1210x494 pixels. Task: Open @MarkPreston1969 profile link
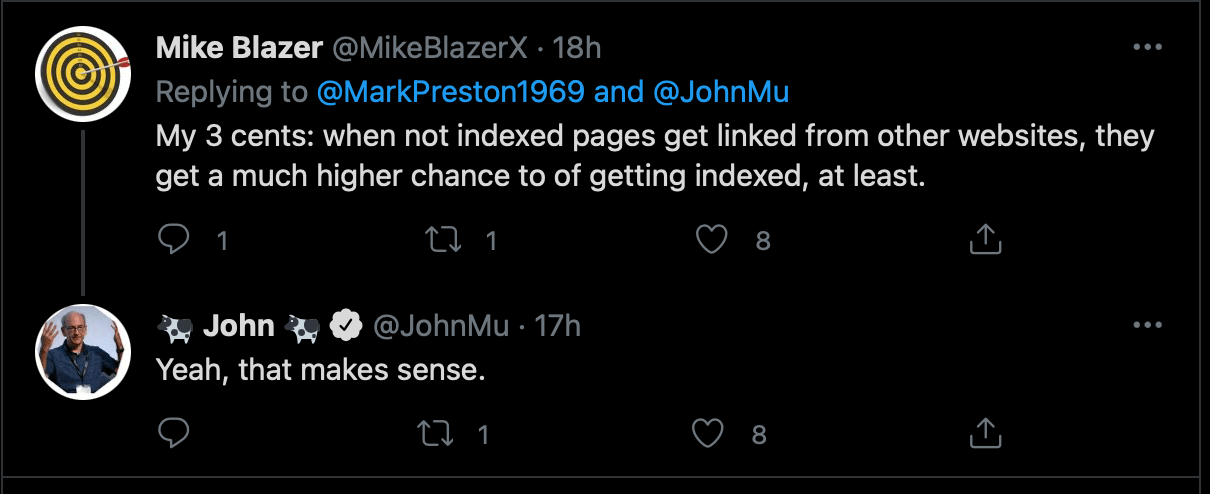click(450, 92)
